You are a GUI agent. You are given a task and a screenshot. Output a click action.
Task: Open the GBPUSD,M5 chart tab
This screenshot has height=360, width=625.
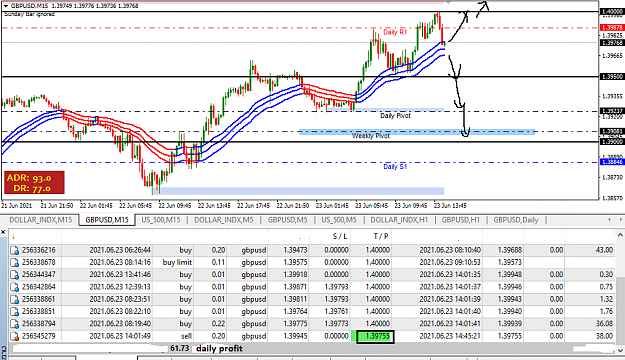tap(287, 220)
